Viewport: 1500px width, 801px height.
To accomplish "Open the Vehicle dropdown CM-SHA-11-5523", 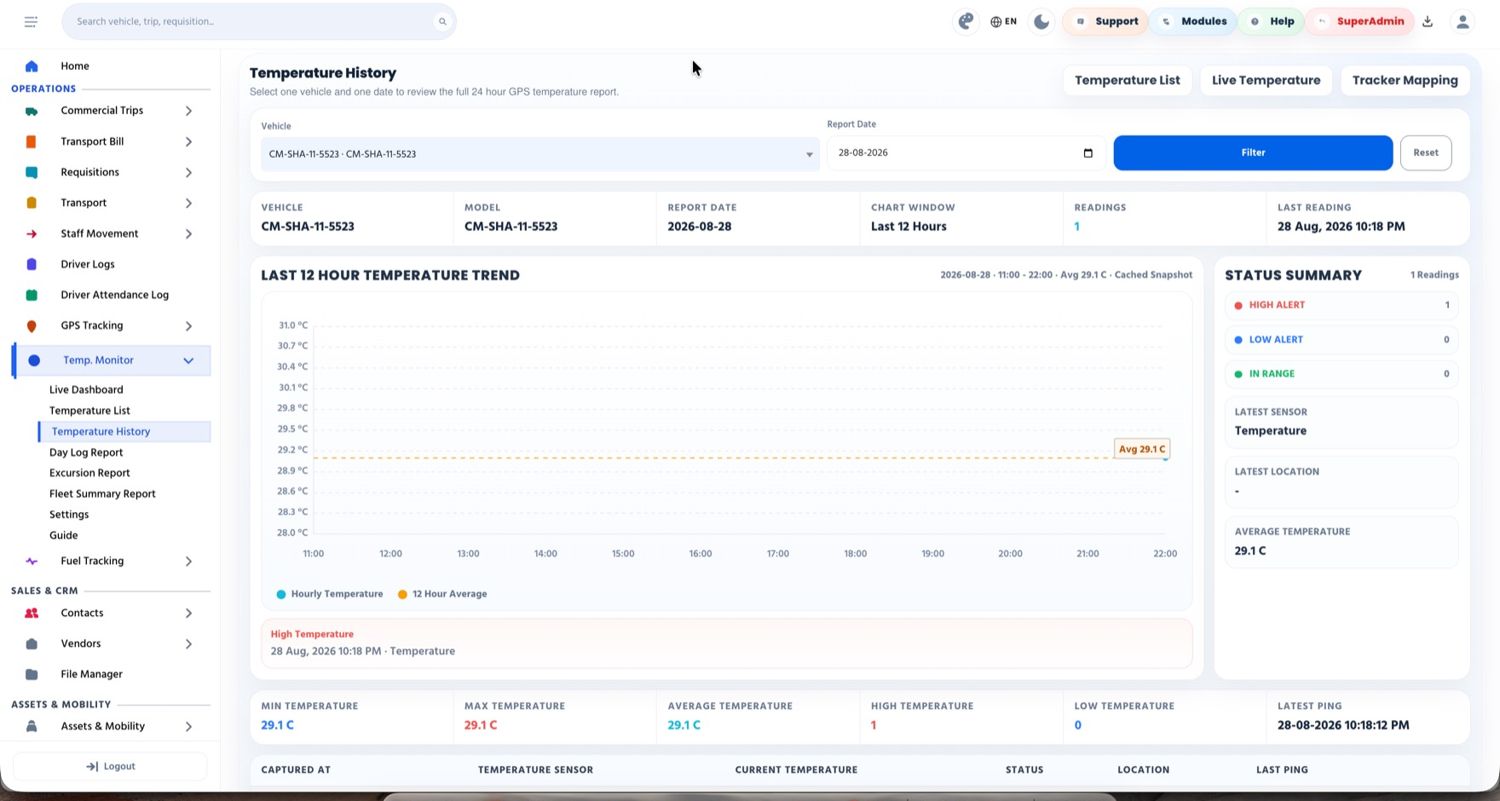I will point(540,154).
